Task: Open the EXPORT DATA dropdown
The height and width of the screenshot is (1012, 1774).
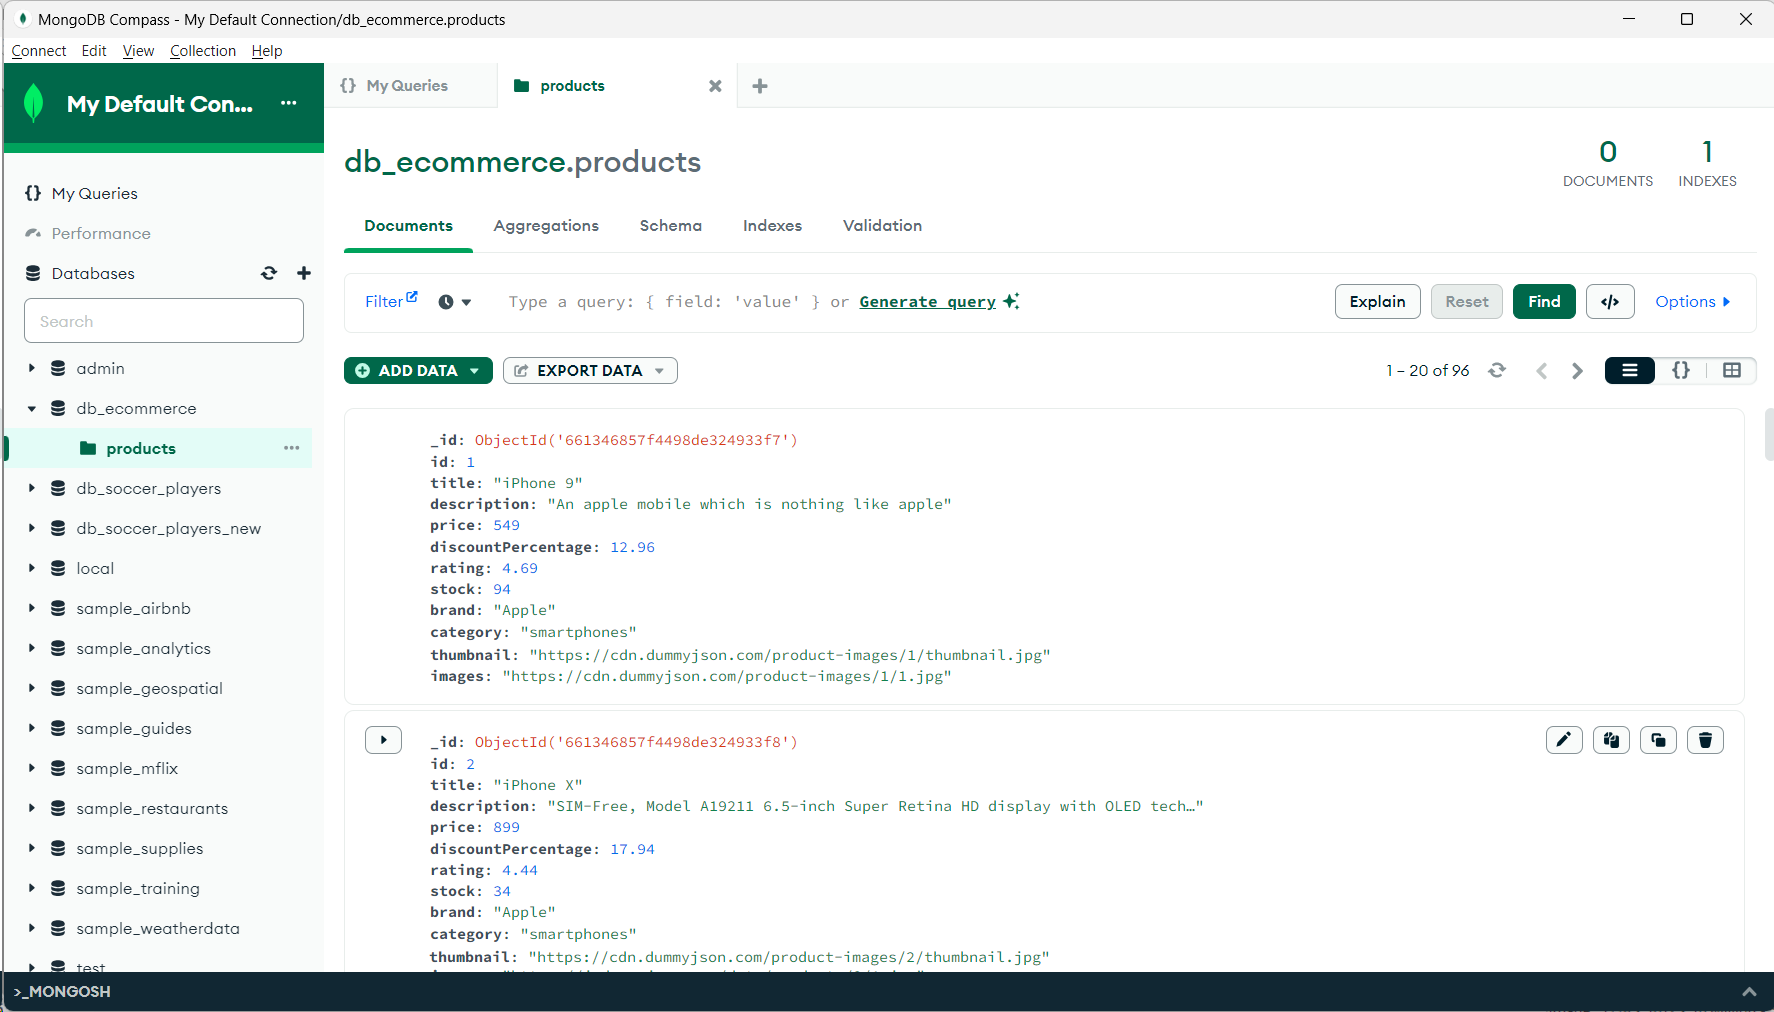Action: (x=590, y=371)
